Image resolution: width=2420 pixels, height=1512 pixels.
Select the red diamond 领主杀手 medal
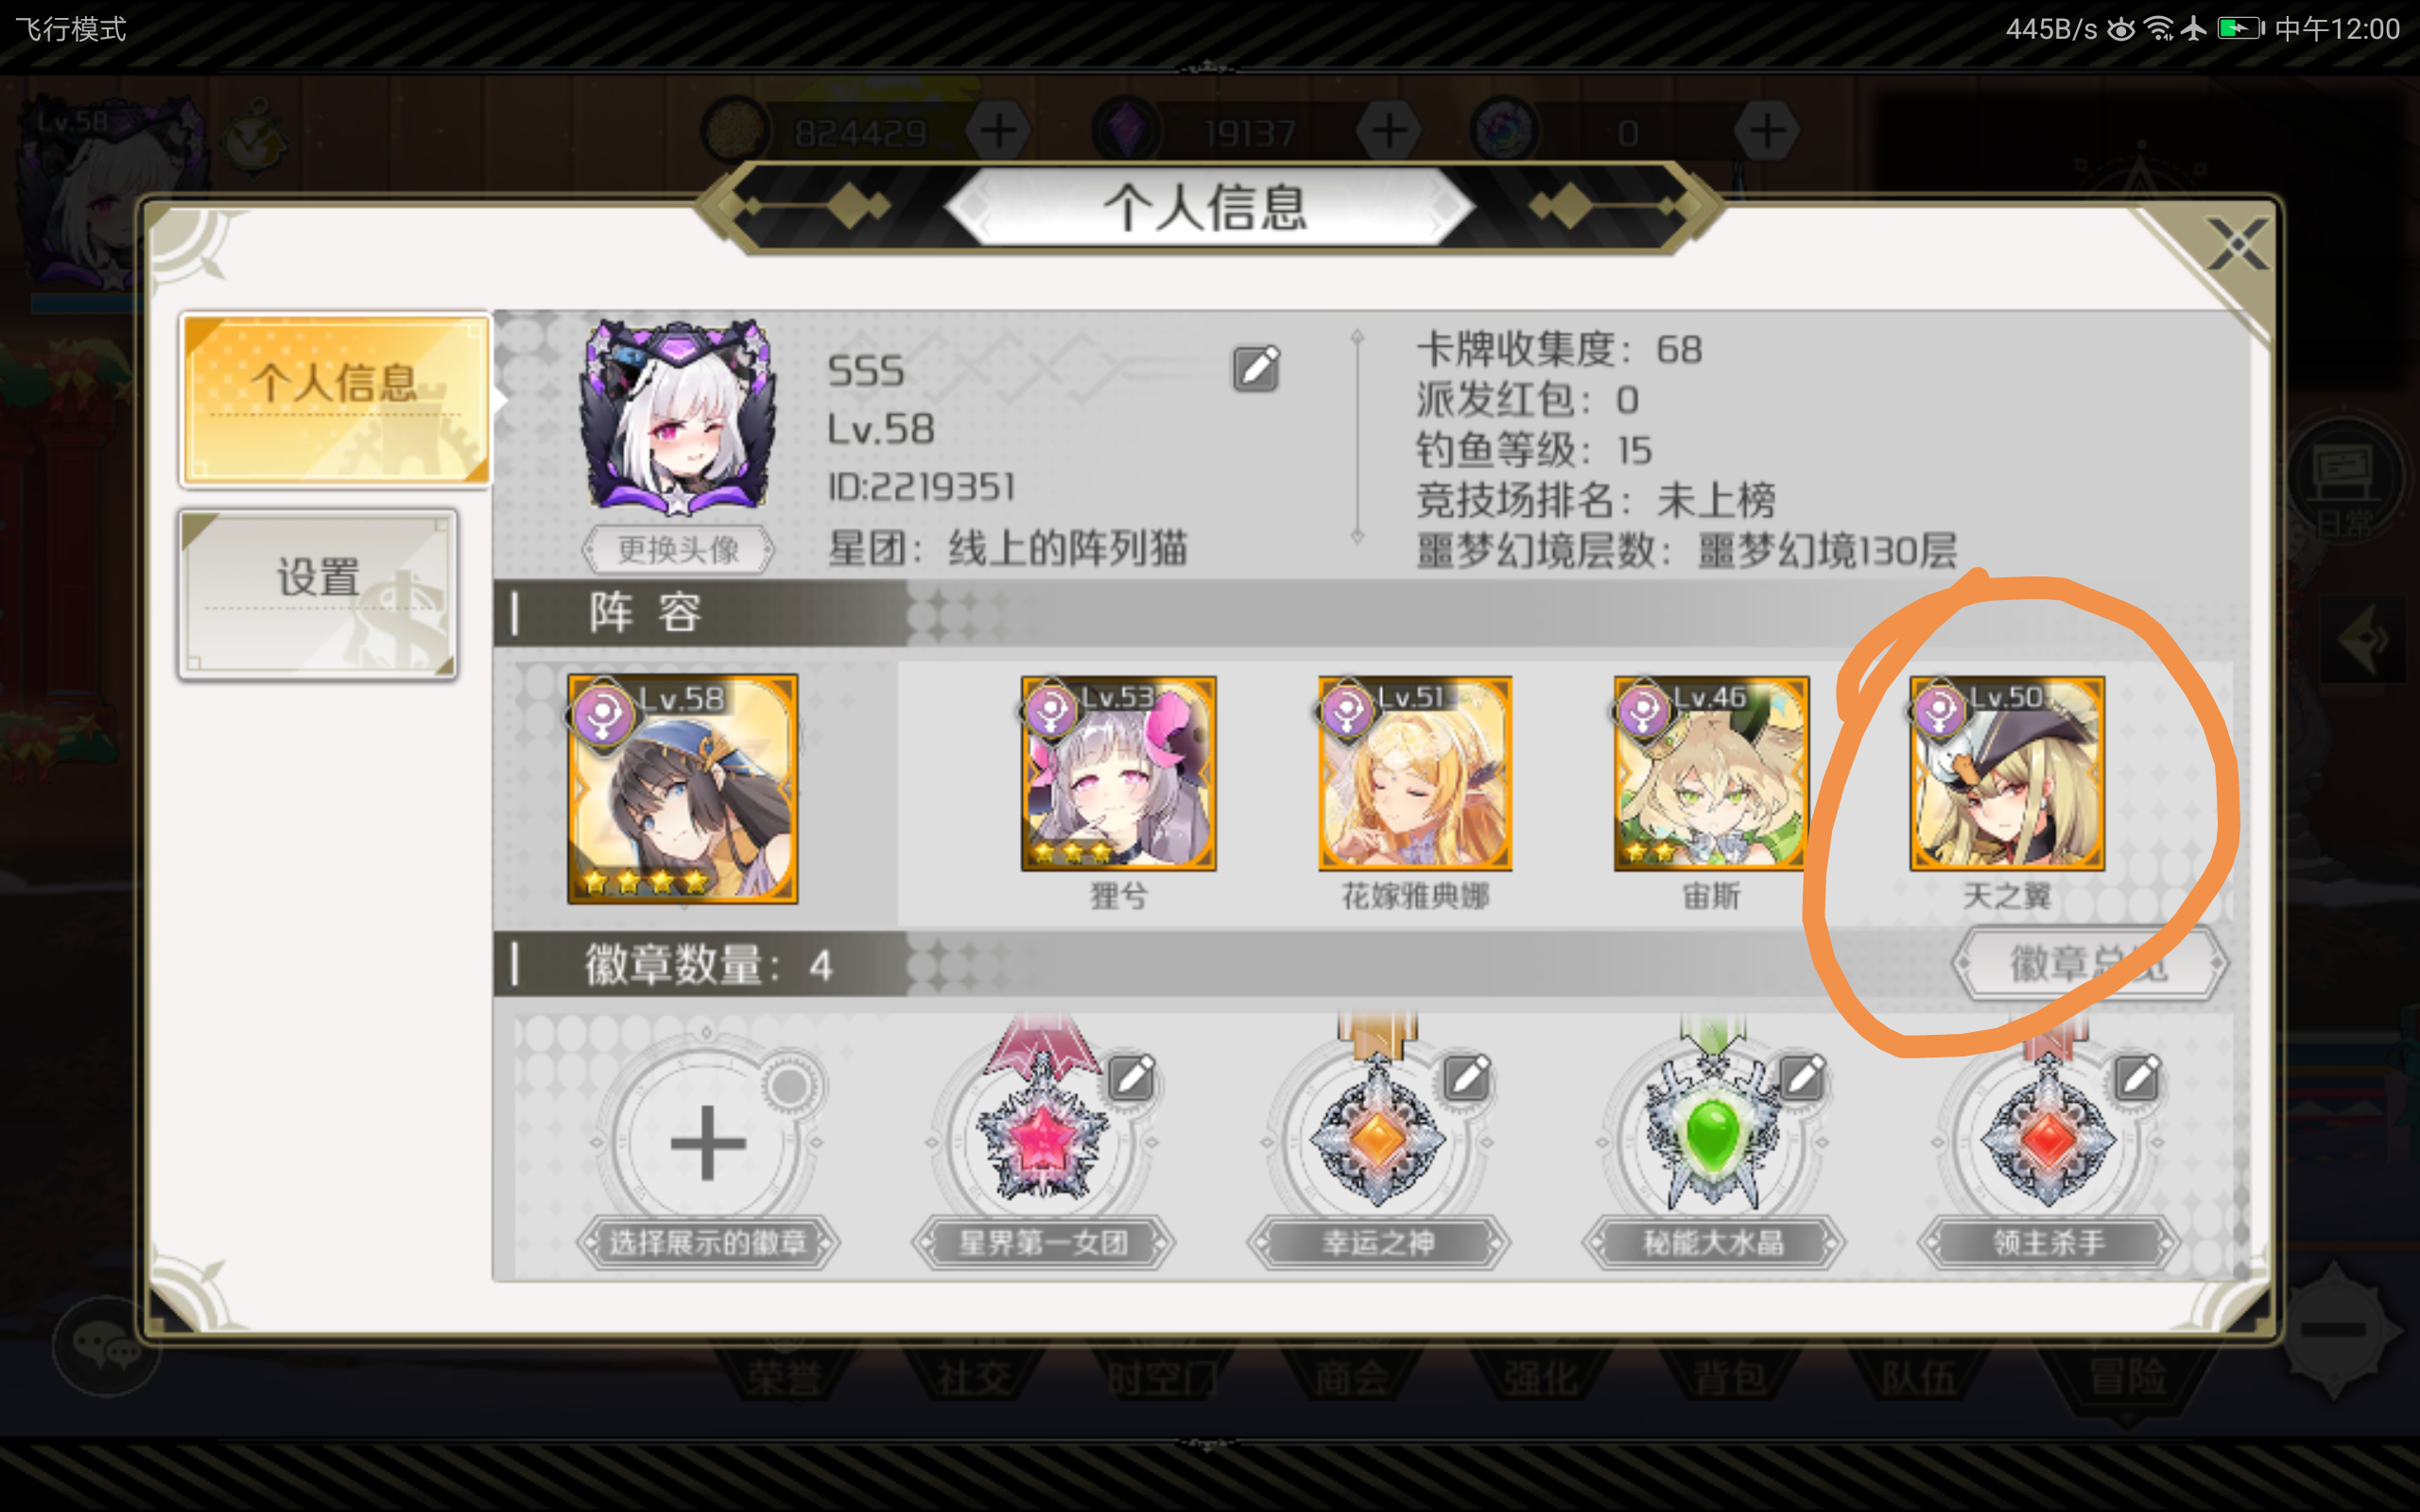(x=2046, y=1139)
